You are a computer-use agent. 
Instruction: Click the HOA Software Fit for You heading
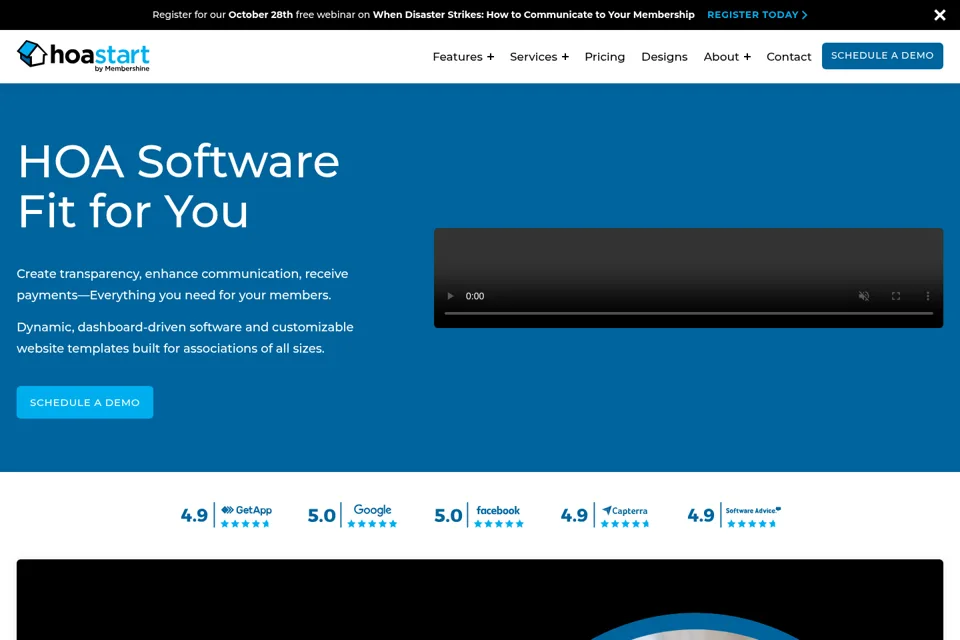(x=178, y=186)
